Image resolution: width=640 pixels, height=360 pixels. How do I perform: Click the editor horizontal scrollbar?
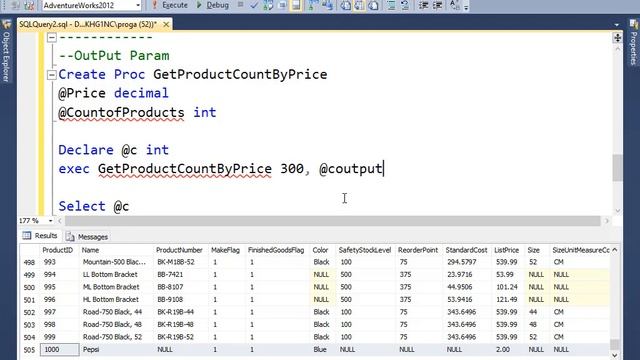[x=332, y=221]
